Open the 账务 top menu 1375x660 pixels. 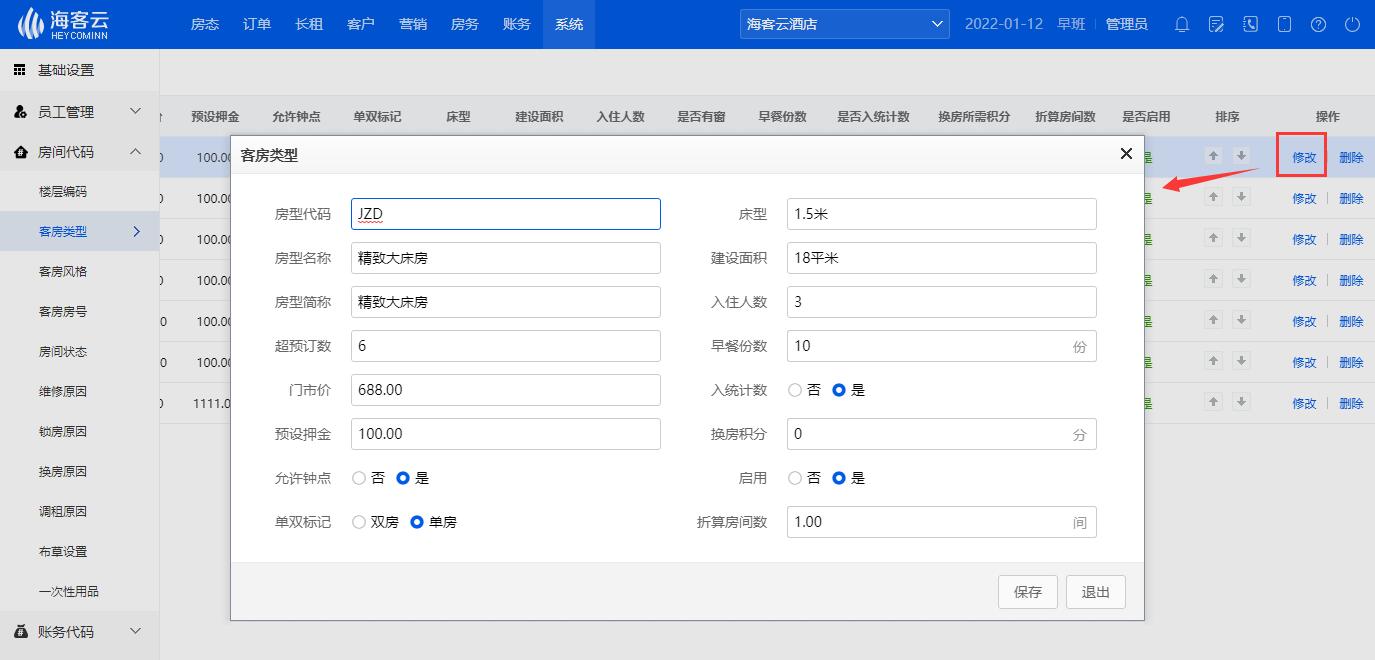[x=517, y=24]
